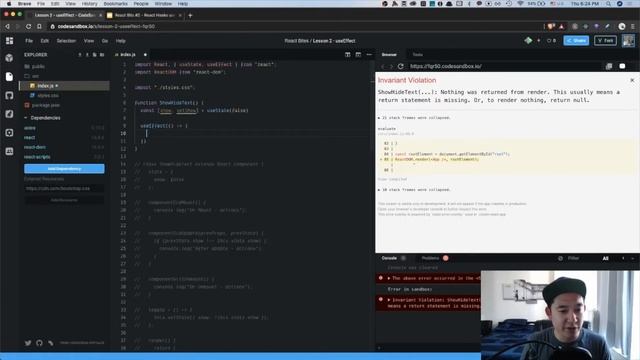Click the Add Dependency button
640x360 pixels.
(64, 169)
